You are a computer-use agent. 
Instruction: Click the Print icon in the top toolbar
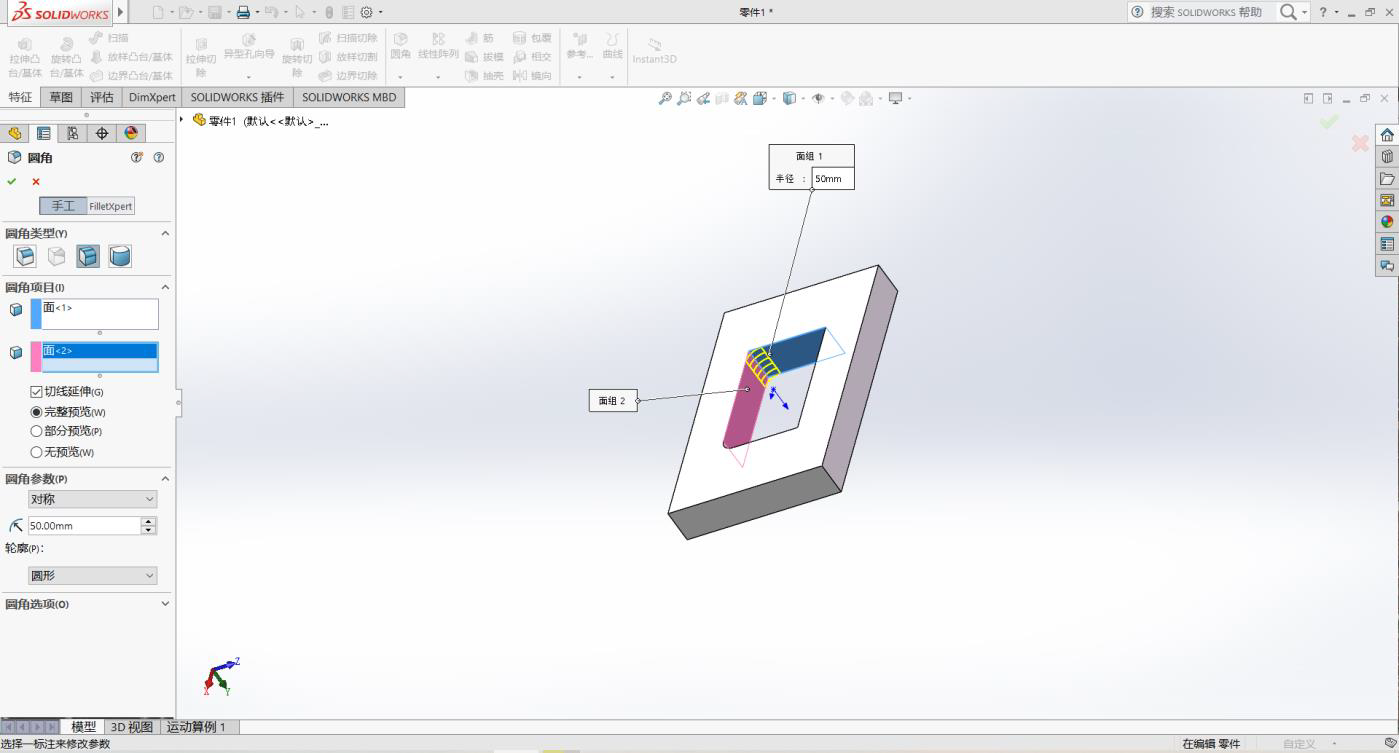click(x=243, y=12)
